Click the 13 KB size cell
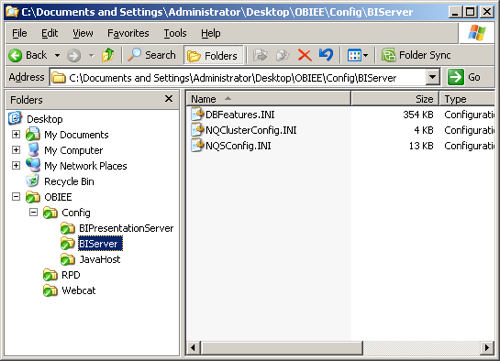The height and width of the screenshot is (361, 500). [421, 146]
